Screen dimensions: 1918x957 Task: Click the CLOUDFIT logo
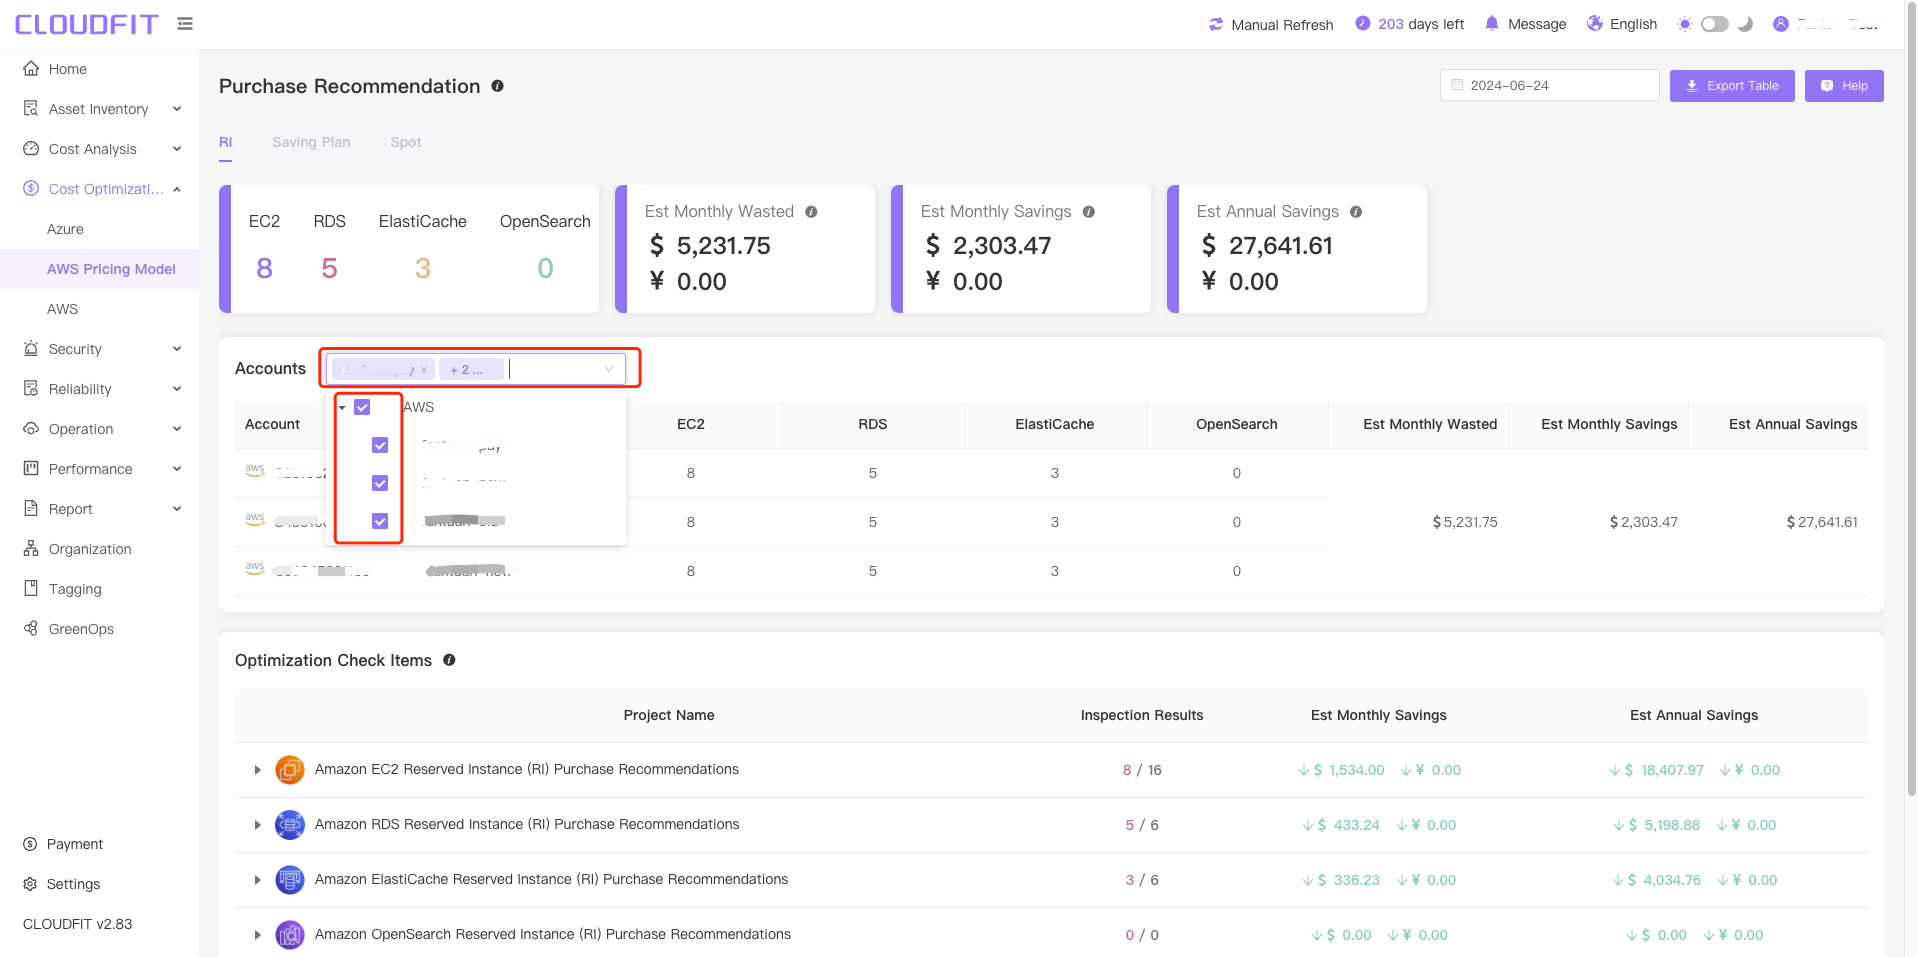tap(86, 24)
